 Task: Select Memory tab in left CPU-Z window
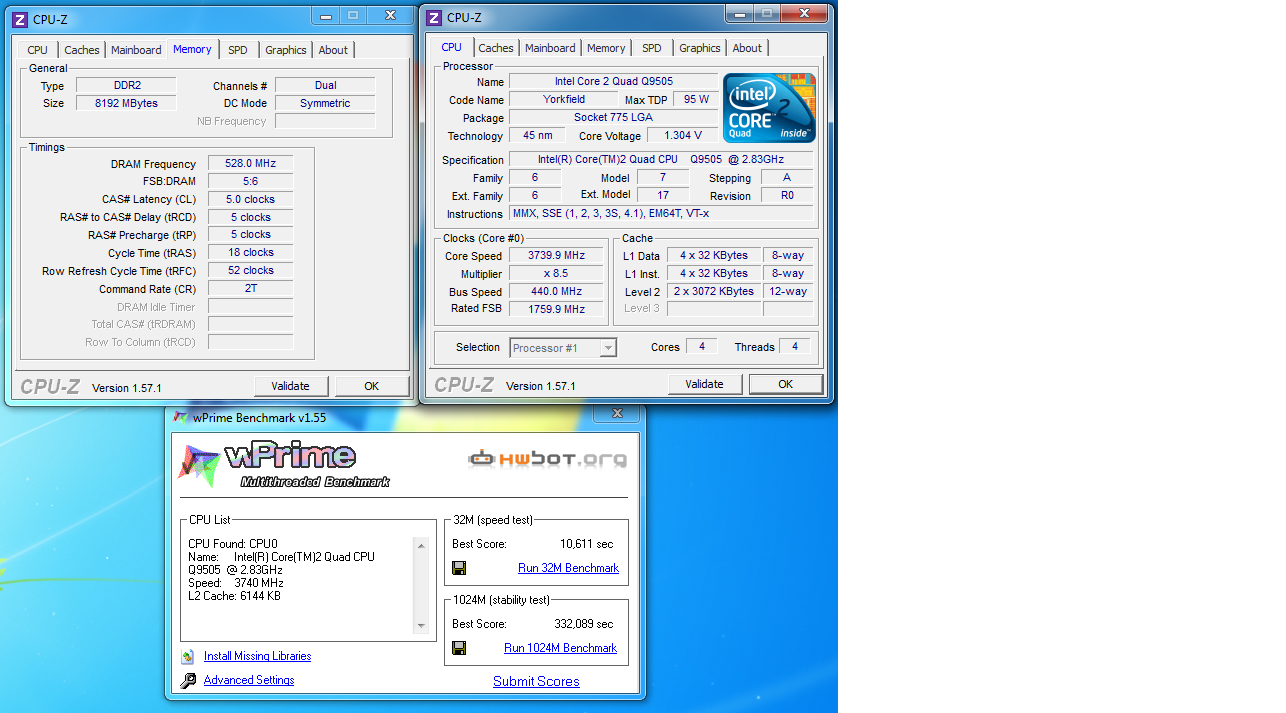click(192, 49)
